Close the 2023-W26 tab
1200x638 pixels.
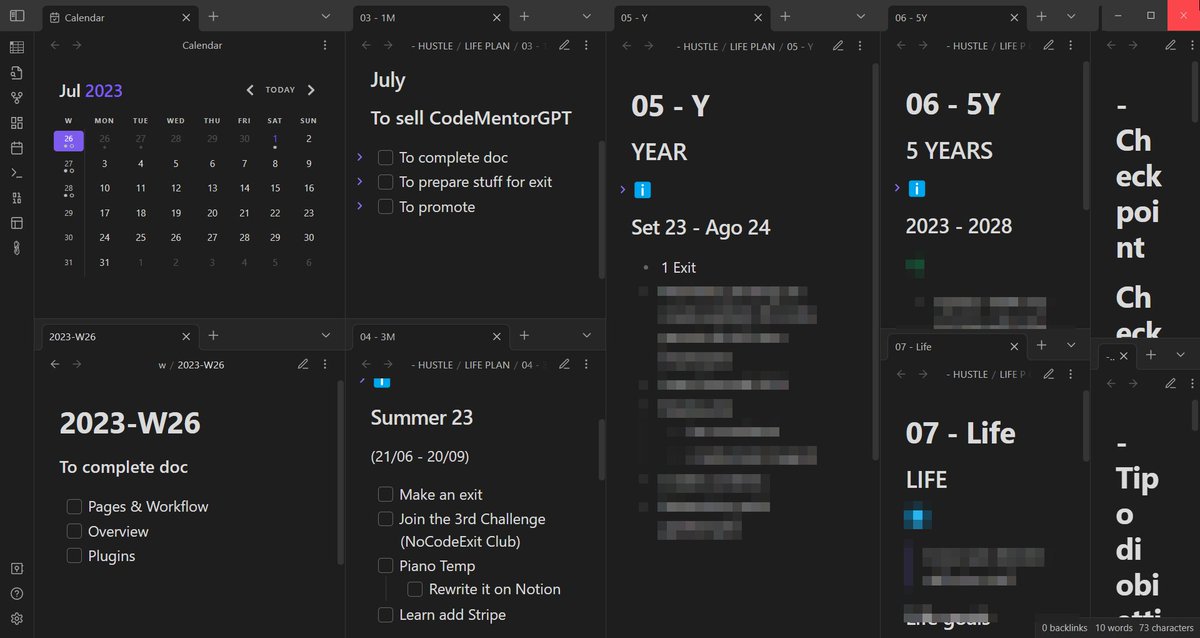pyautogui.click(x=186, y=336)
